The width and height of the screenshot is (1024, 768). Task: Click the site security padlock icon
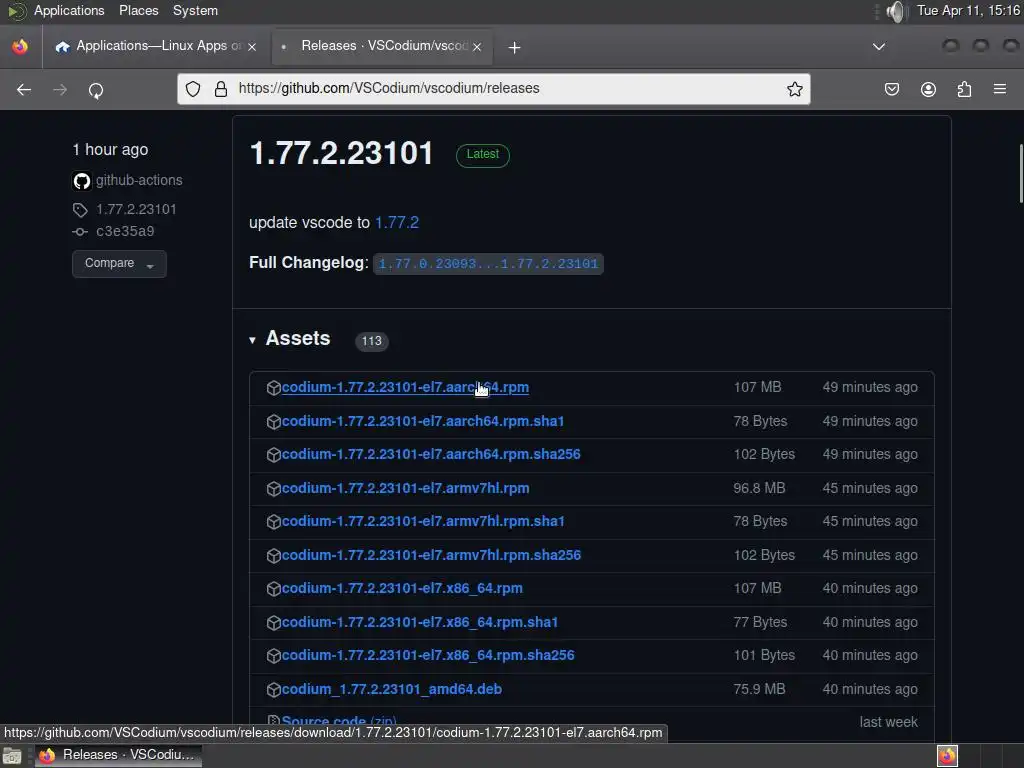click(x=221, y=89)
